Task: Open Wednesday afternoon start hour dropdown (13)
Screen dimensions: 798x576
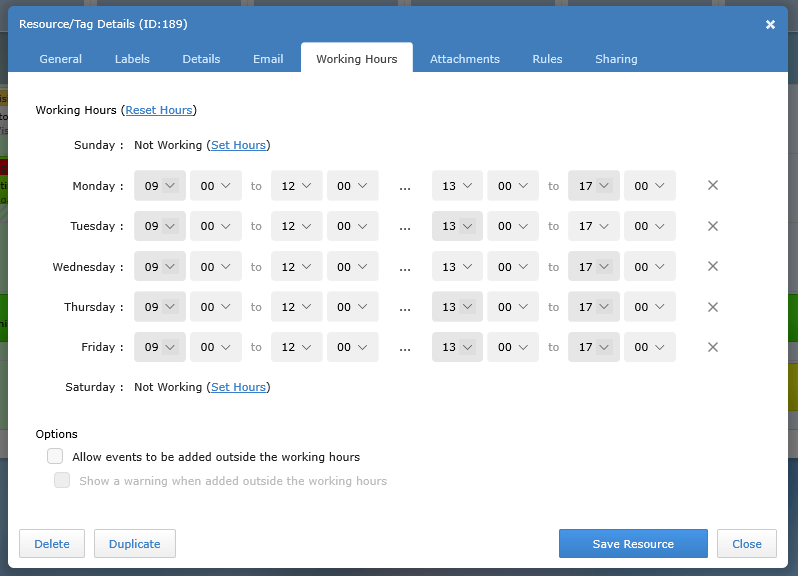Action: click(x=458, y=267)
